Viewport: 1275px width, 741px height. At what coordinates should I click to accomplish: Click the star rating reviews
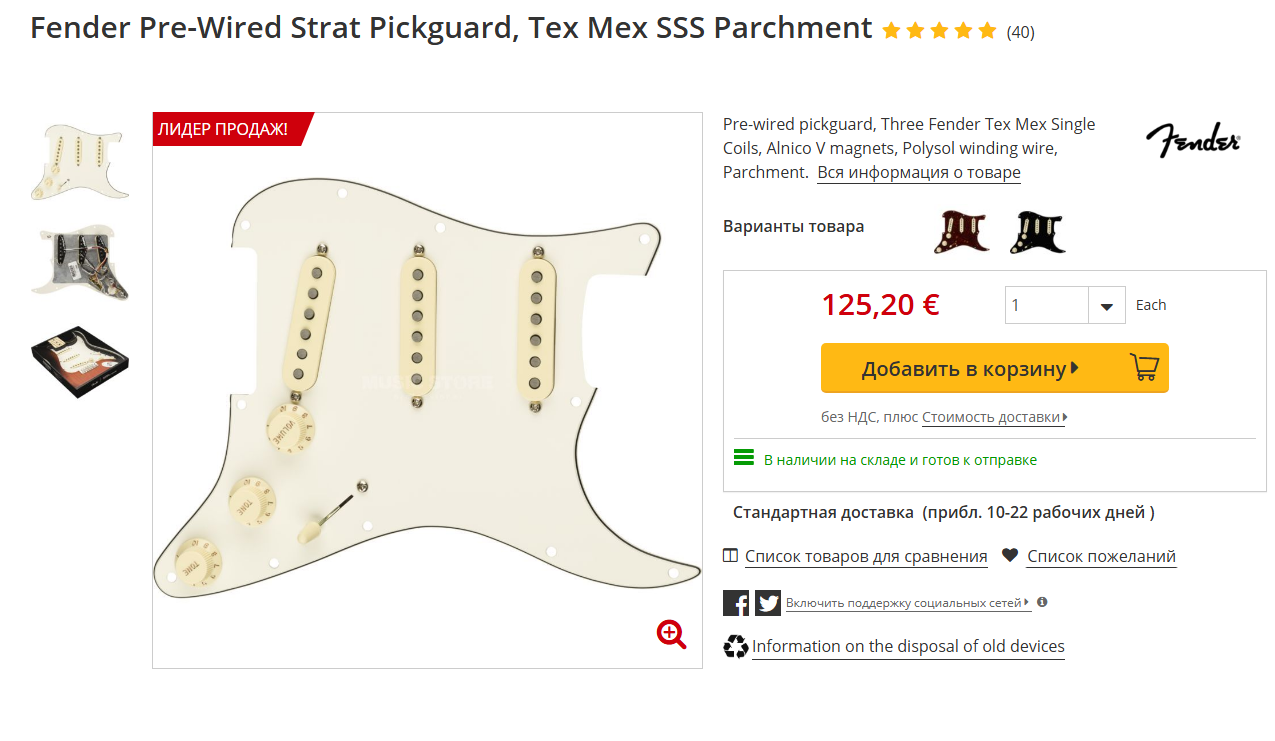click(939, 31)
